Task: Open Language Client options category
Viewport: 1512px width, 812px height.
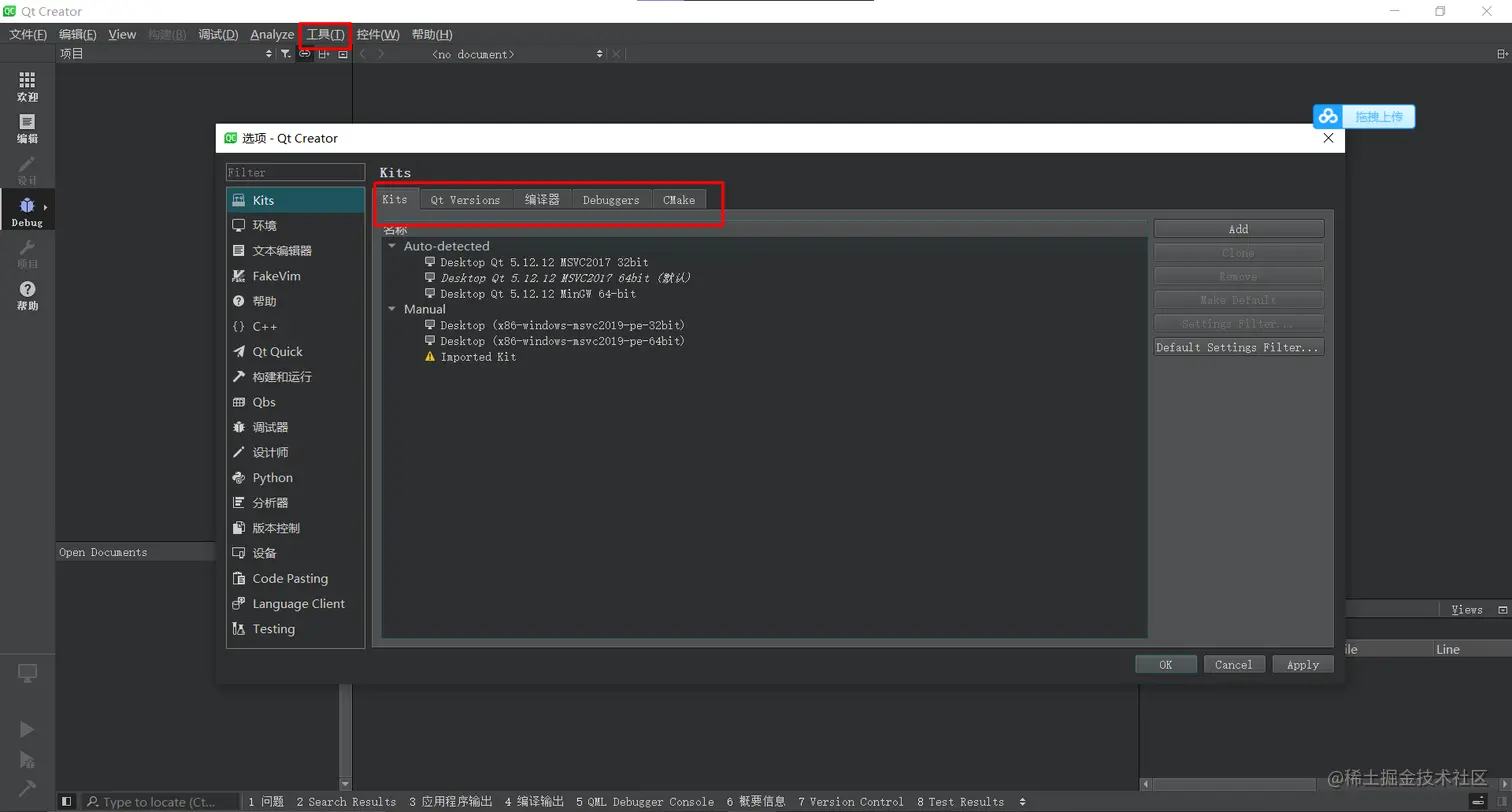Action: tap(295, 604)
